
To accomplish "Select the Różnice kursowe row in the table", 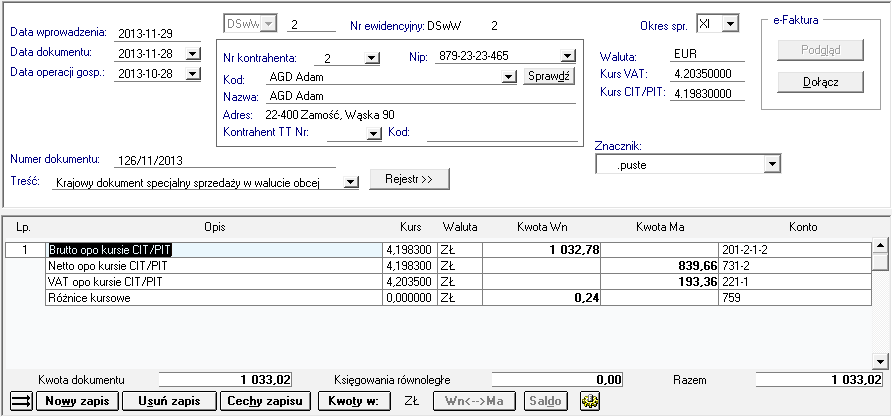I will 214,297.
